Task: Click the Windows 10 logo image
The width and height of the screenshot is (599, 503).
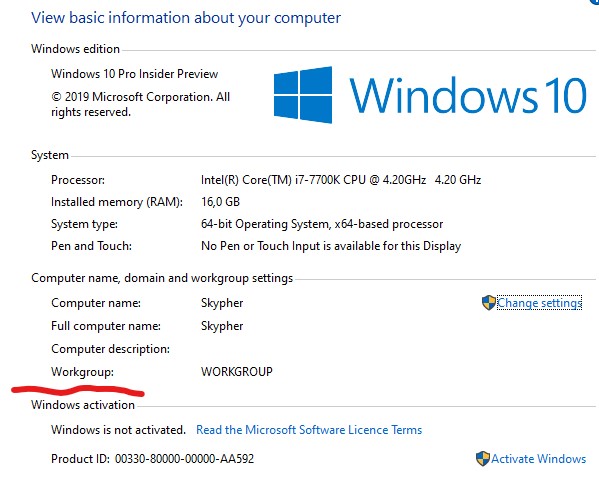Action: [x=430, y=95]
